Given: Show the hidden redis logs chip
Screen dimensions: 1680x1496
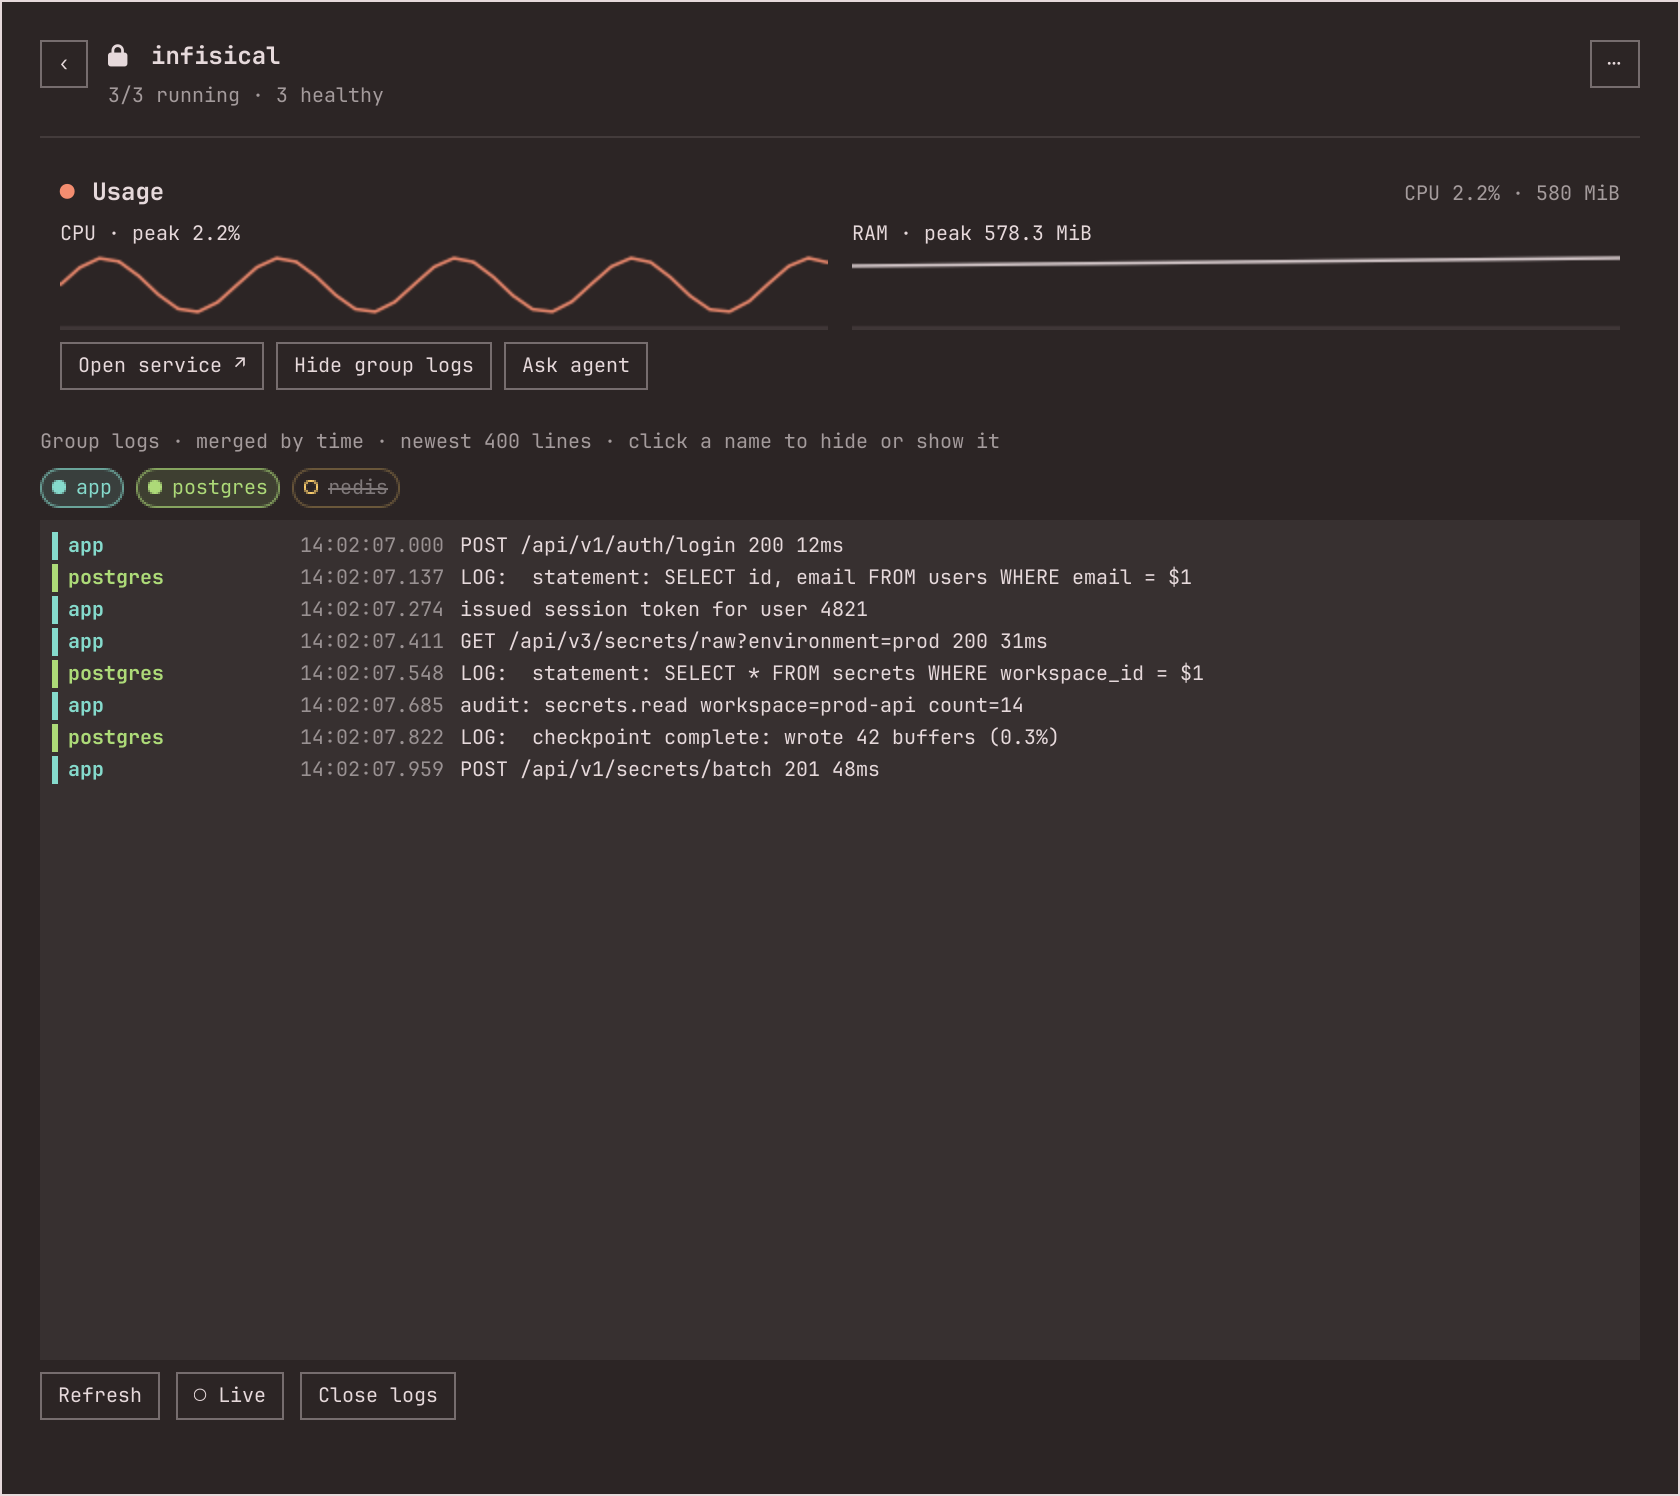Looking at the screenshot, I should 346,488.
